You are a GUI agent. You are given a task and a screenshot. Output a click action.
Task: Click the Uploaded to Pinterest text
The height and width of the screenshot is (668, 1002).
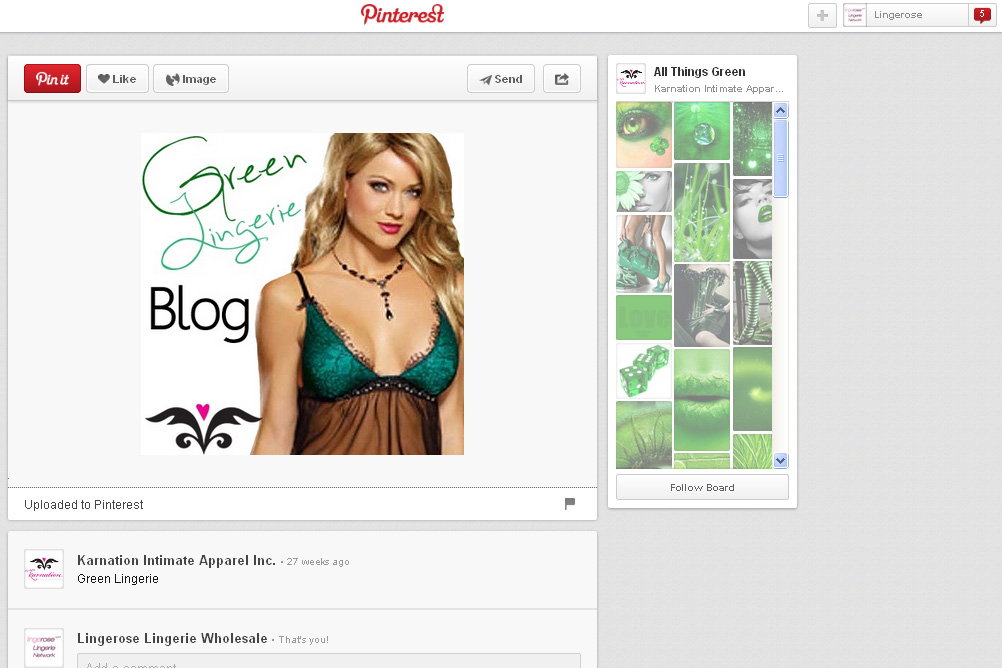84,504
